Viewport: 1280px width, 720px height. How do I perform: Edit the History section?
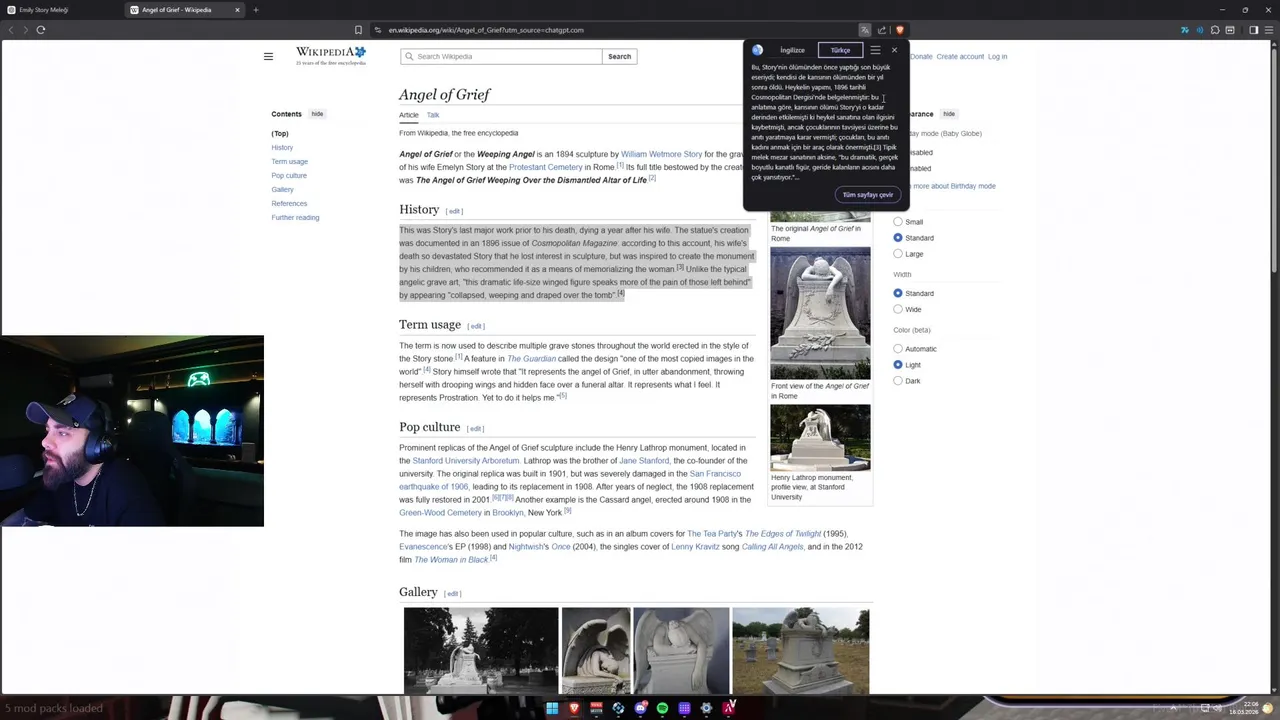[454, 212]
